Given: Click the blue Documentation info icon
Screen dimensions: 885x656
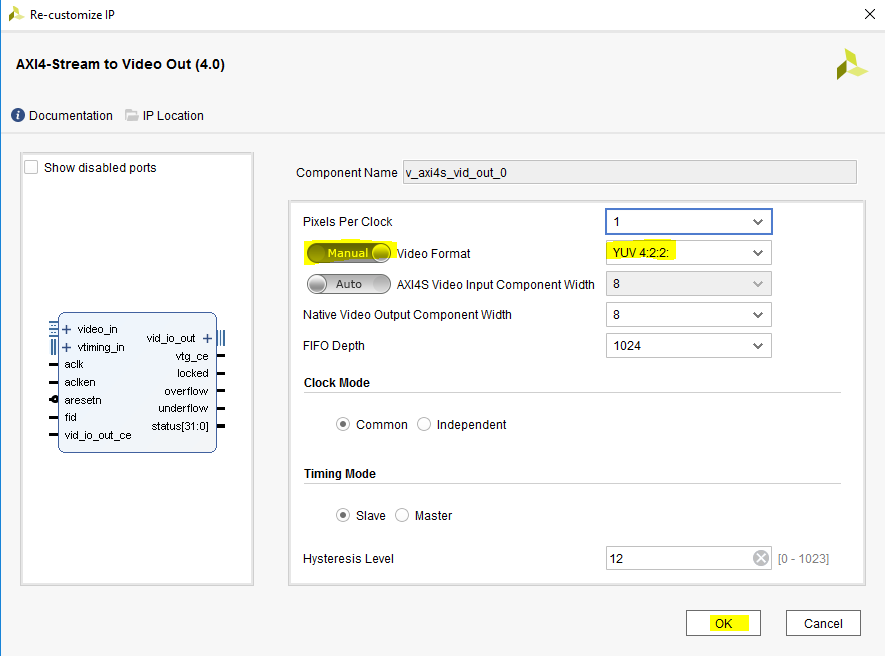Looking at the screenshot, I should (x=17, y=115).
